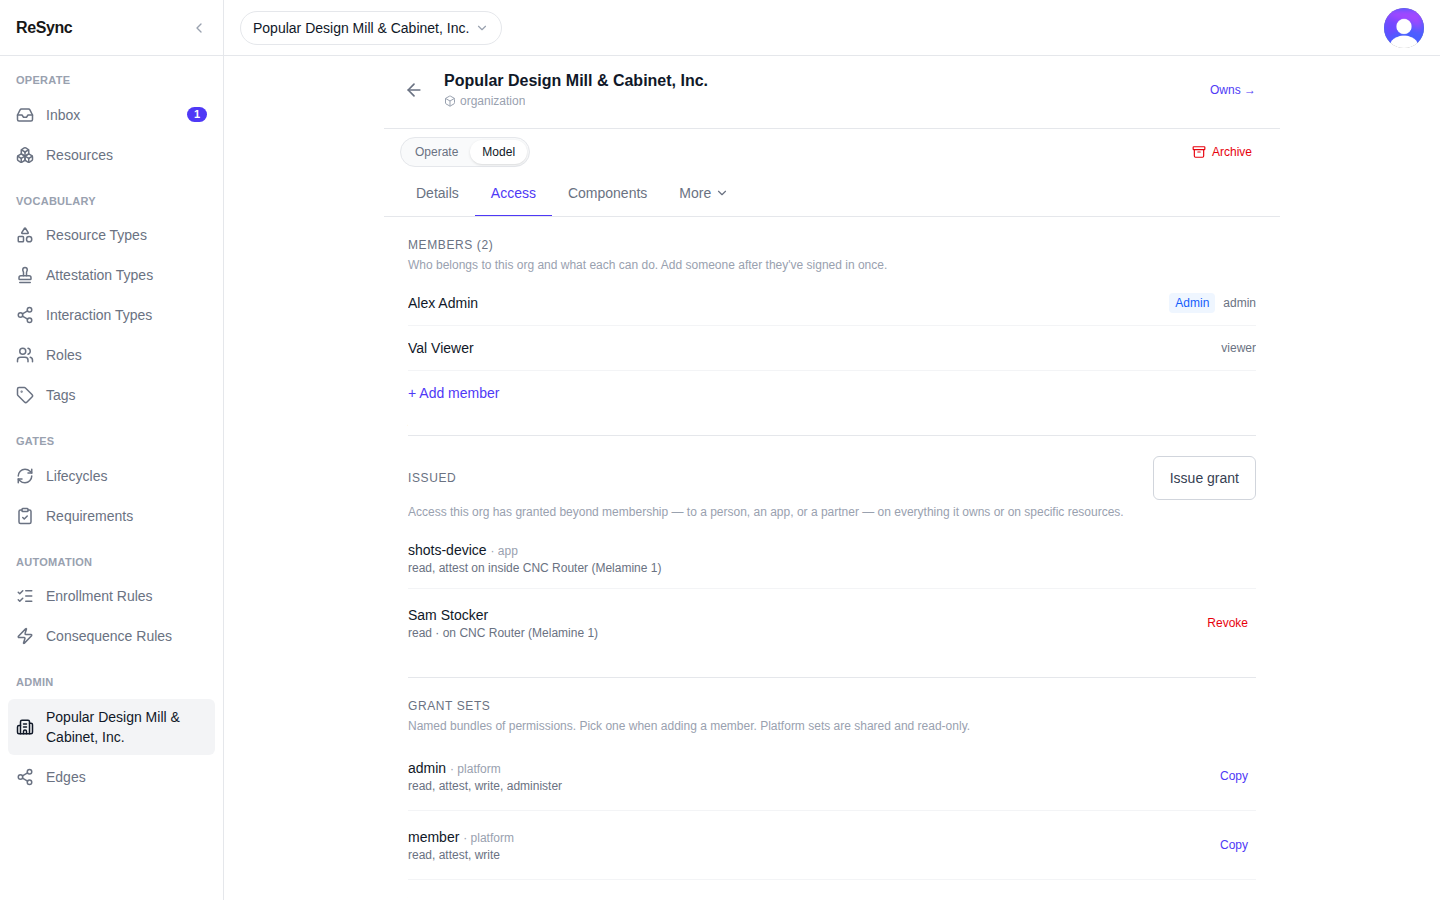
Task: Select the Access tab
Action: (x=513, y=193)
